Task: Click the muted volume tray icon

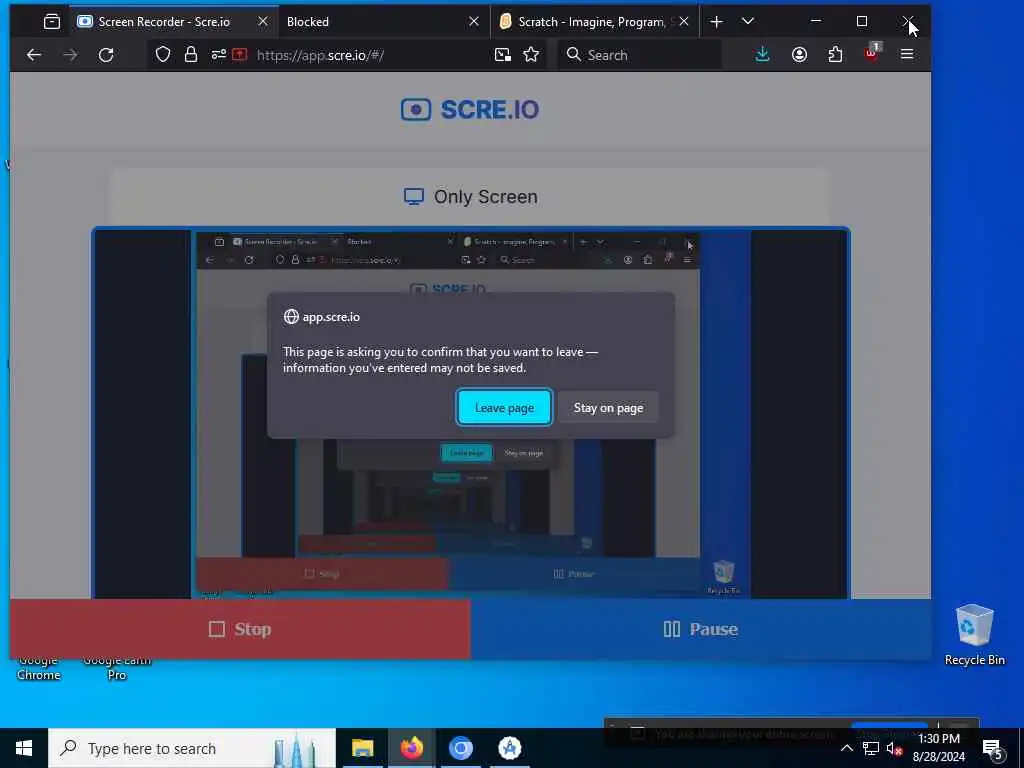Action: [x=894, y=748]
